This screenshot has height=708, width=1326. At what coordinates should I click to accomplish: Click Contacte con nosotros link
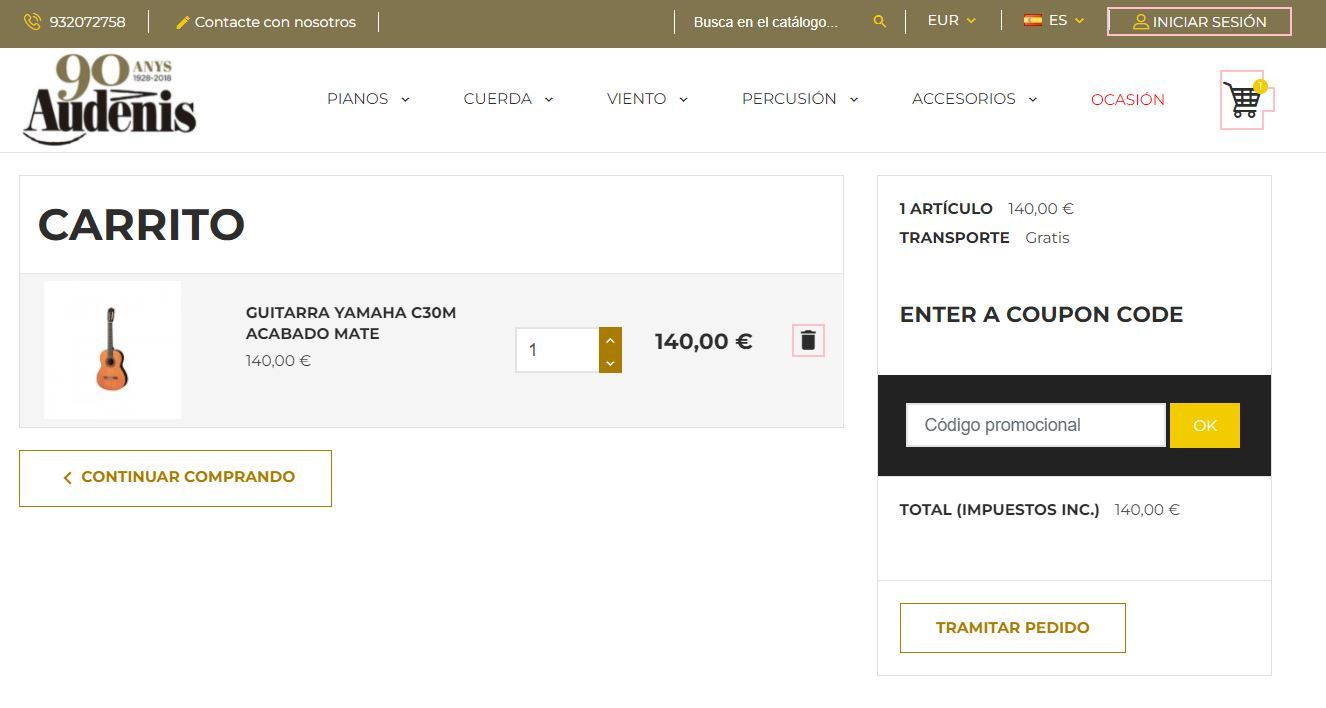[275, 22]
